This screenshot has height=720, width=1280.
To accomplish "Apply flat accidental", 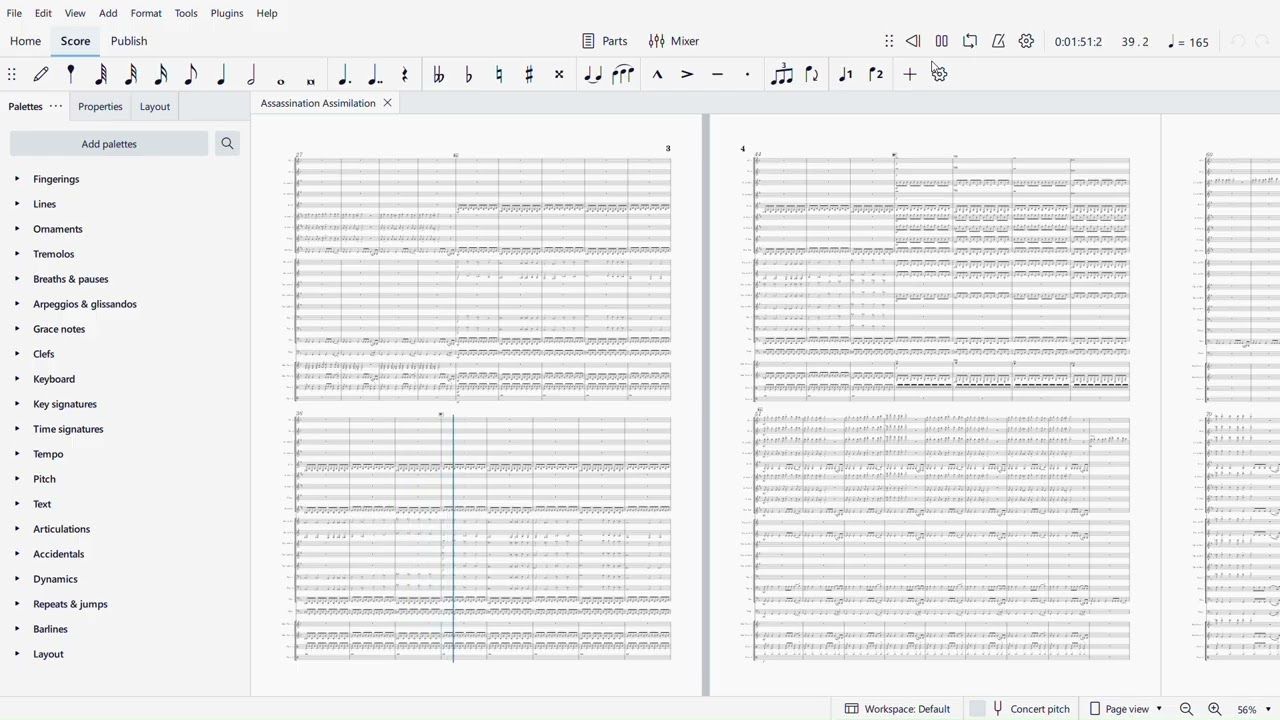I will (469, 75).
